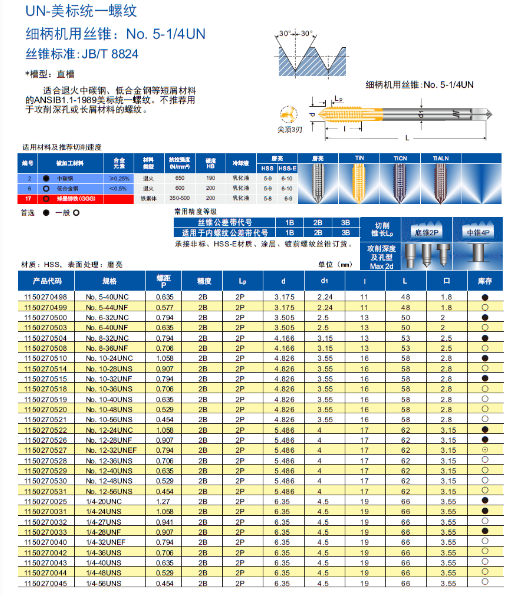512x595 pixels.
Task: Click spec No. 12-28UNF
Action: [109, 440]
